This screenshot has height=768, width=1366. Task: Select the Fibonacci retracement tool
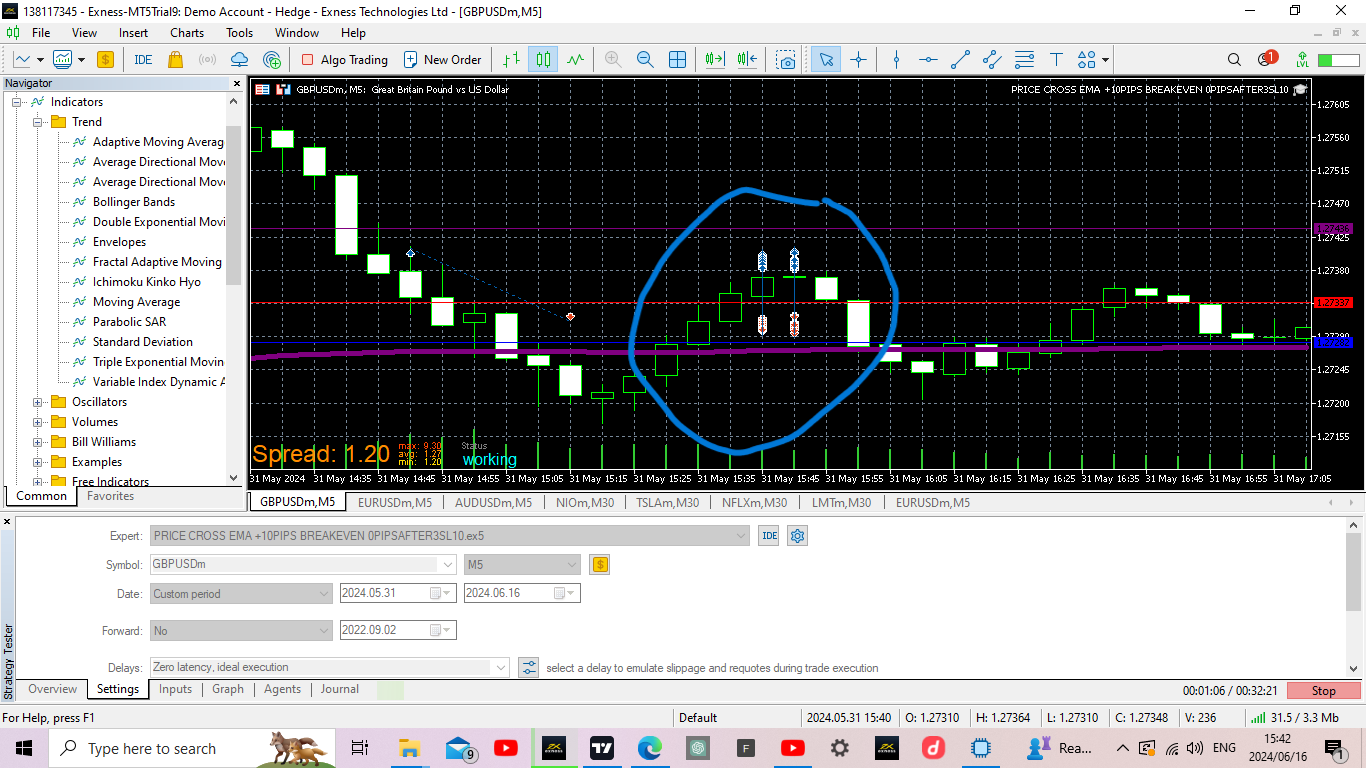(1024, 60)
